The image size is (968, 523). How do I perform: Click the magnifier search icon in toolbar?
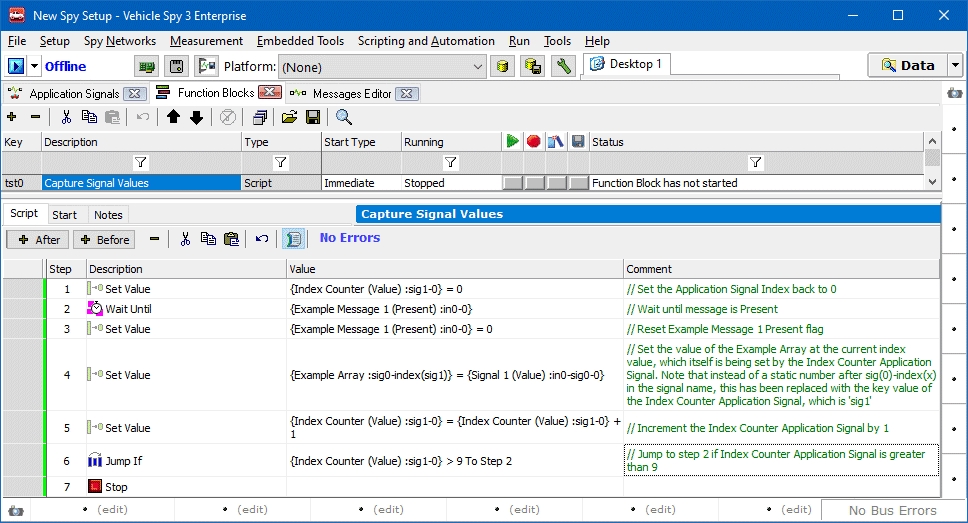click(344, 117)
